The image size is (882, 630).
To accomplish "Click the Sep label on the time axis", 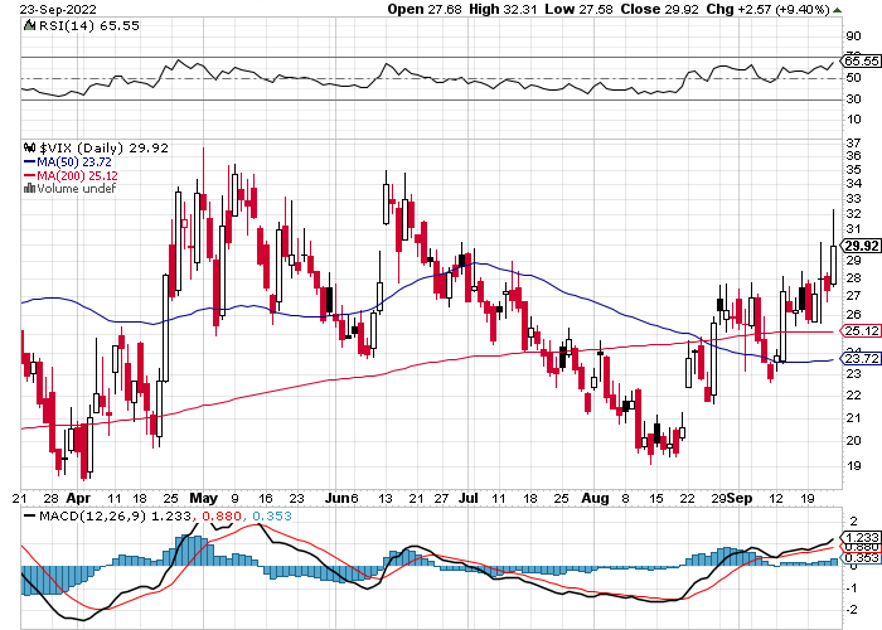I will [x=741, y=497].
